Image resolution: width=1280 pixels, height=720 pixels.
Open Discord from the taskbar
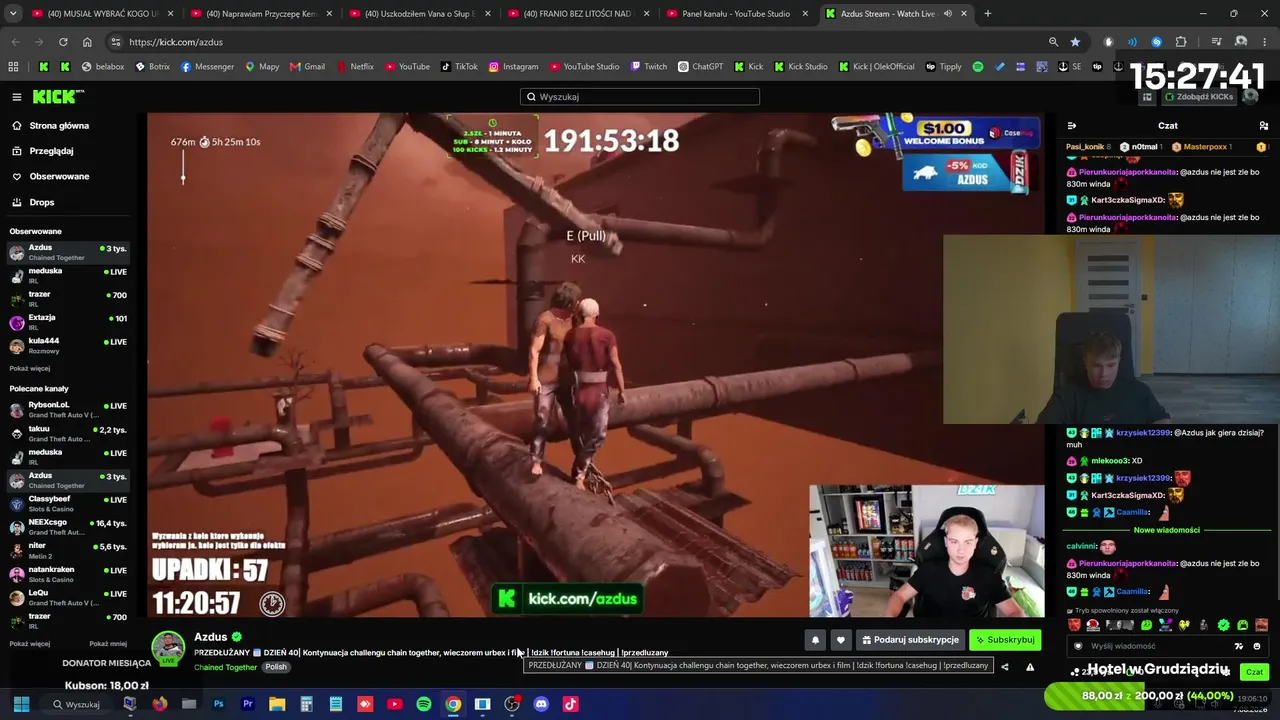pyautogui.click(x=541, y=704)
